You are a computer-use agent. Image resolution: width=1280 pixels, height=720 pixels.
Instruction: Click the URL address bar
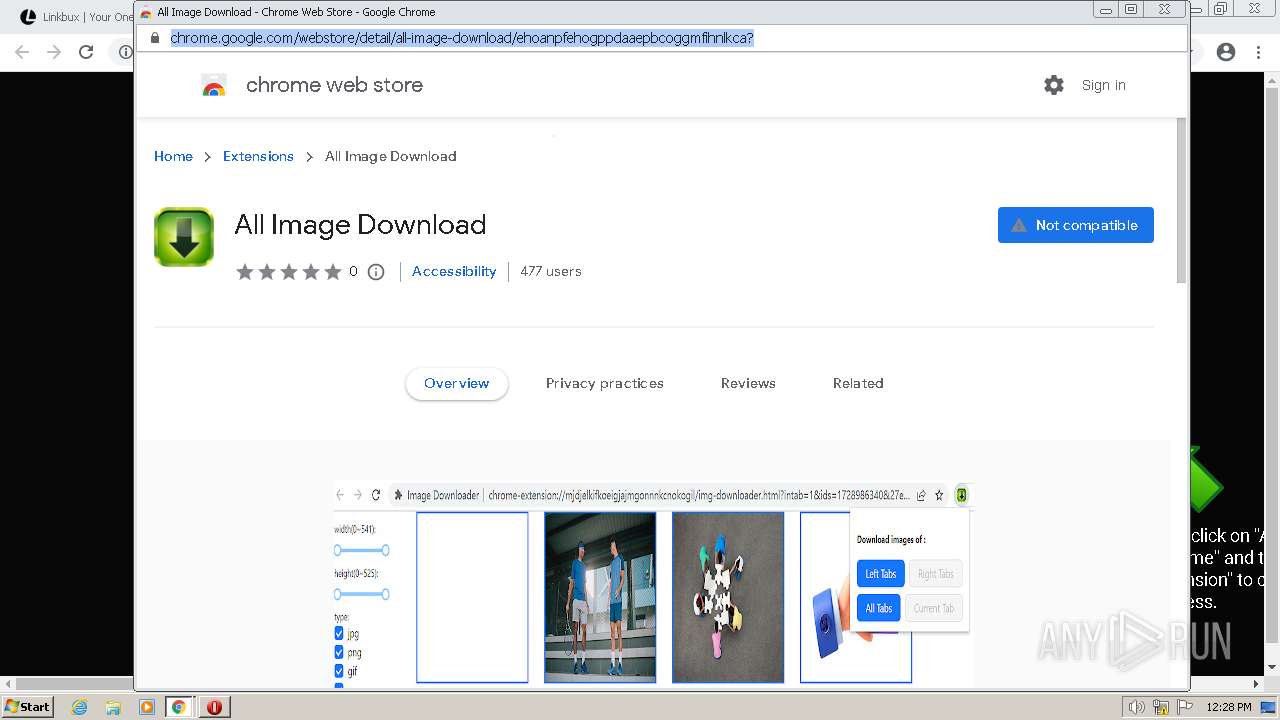point(660,38)
